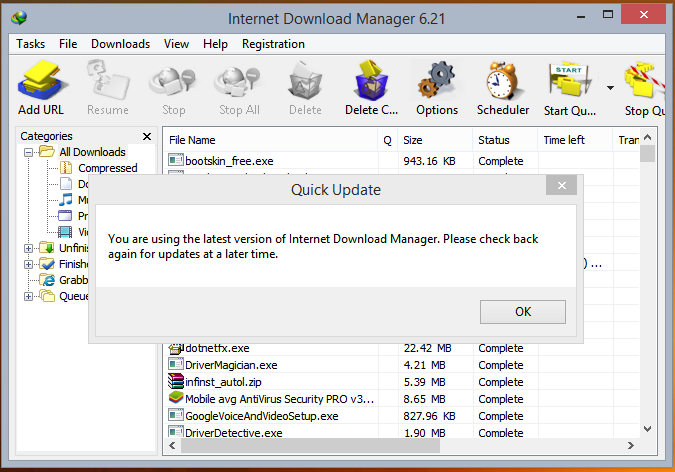Open the Start Queue dropdown arrow
This screenshot has height=472, width=675.
tap(610, 88)
